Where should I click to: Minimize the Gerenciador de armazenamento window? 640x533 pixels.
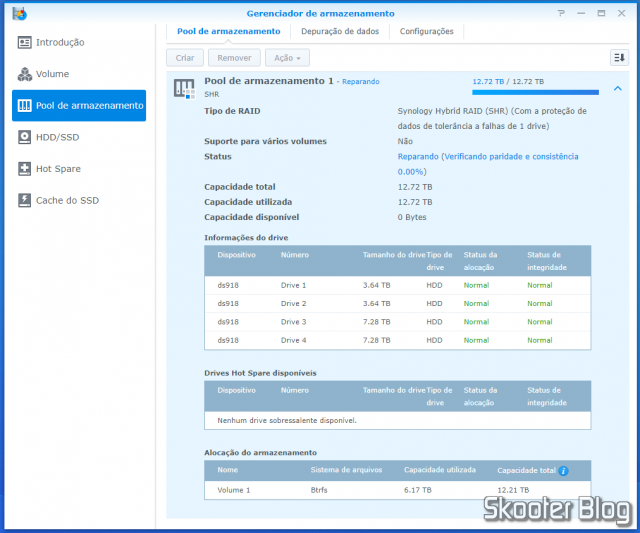click(x=581, y=13)
